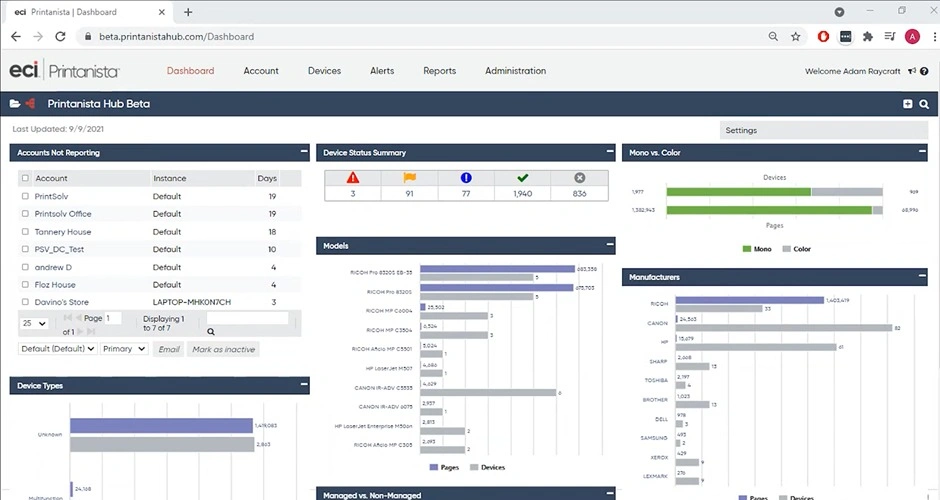The image size is (940, 500).
Task: Click the orange flag status icon
Action: (409, 178)
